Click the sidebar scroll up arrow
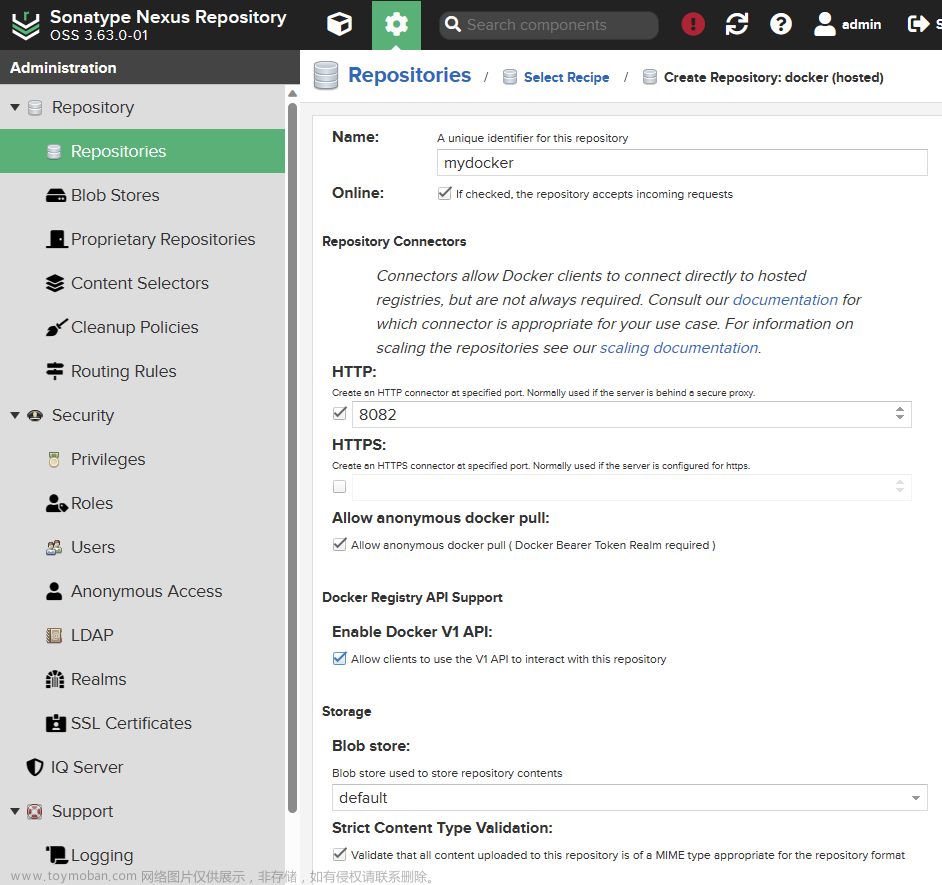The height and width of the screenshot is (885, 942). tap(293, 93)
